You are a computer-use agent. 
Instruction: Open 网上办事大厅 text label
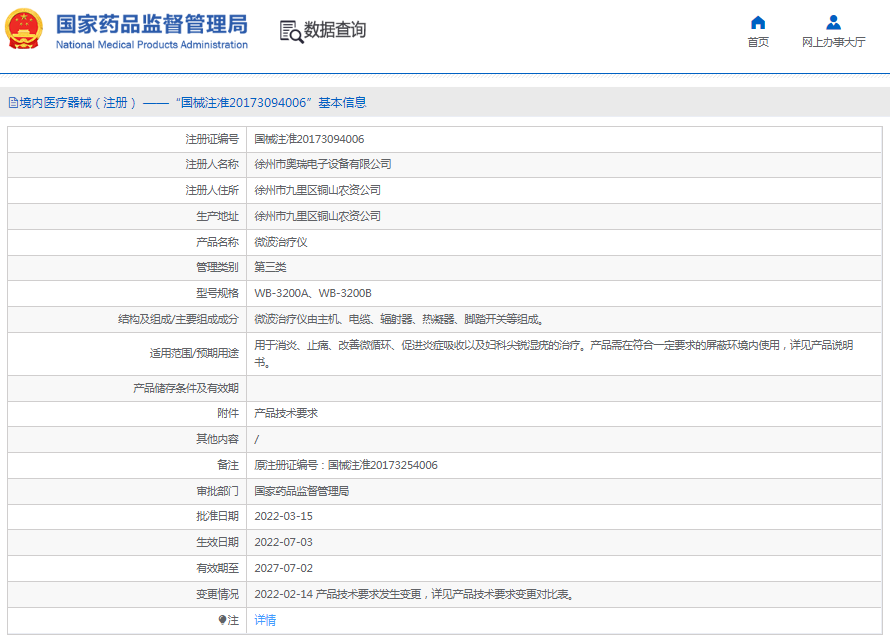coord(833,42)
